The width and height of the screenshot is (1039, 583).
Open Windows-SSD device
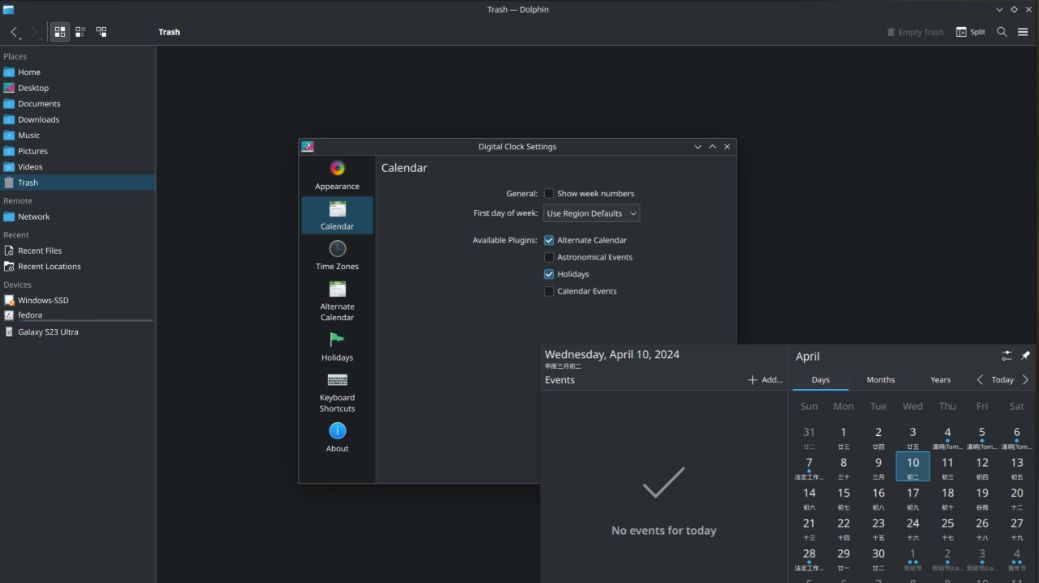click(x=78, y=300)
